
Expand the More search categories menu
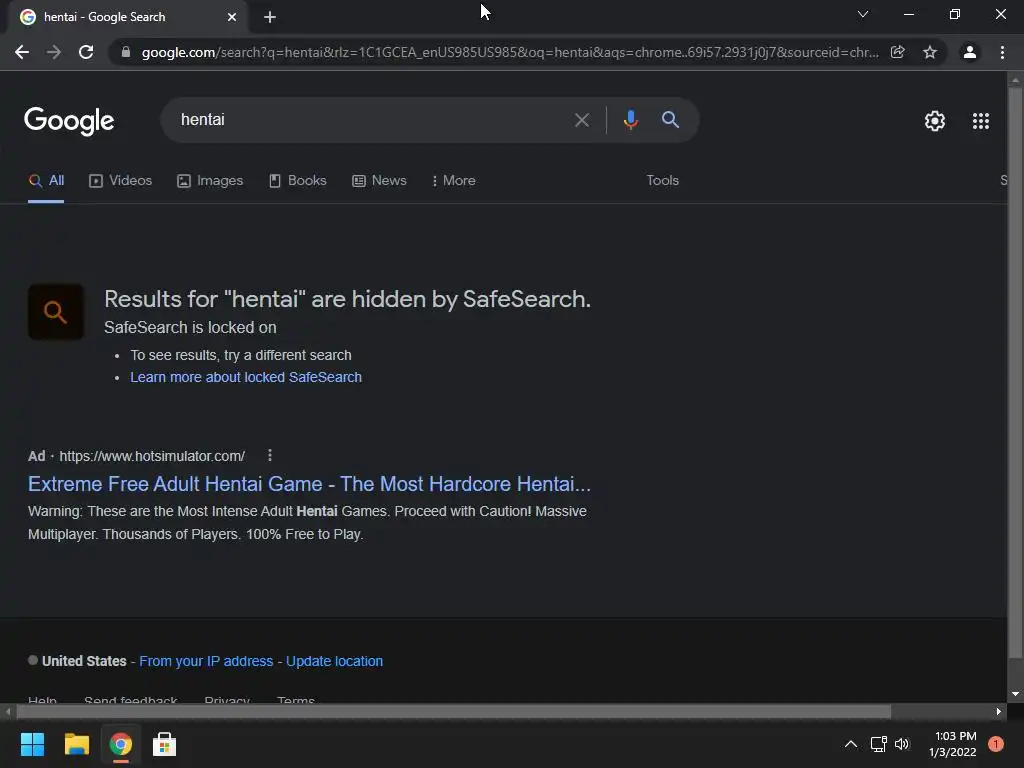point(454,181)
